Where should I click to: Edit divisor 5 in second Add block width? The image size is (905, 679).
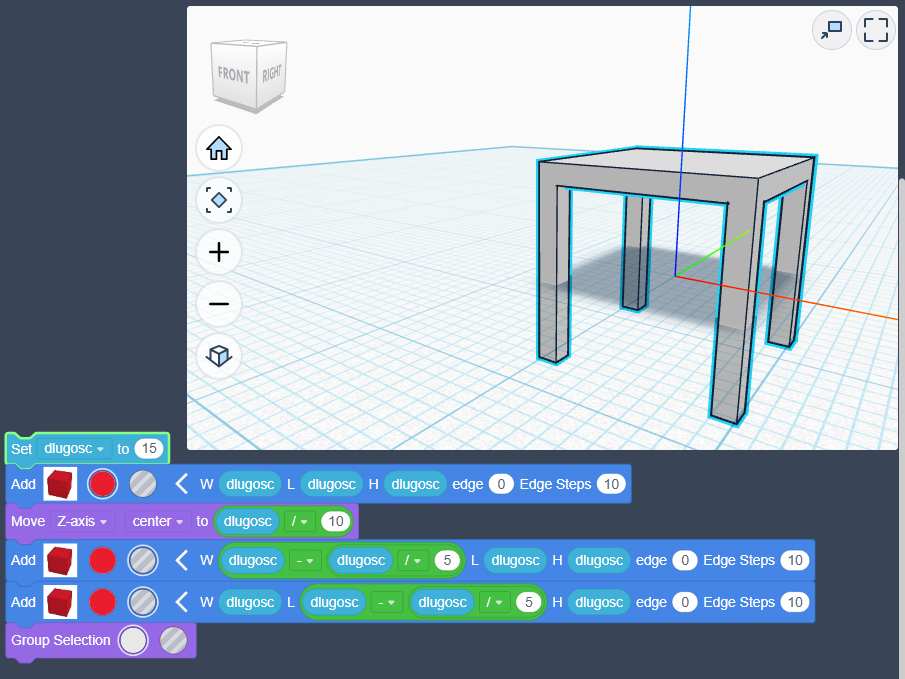tap(447, 561)
